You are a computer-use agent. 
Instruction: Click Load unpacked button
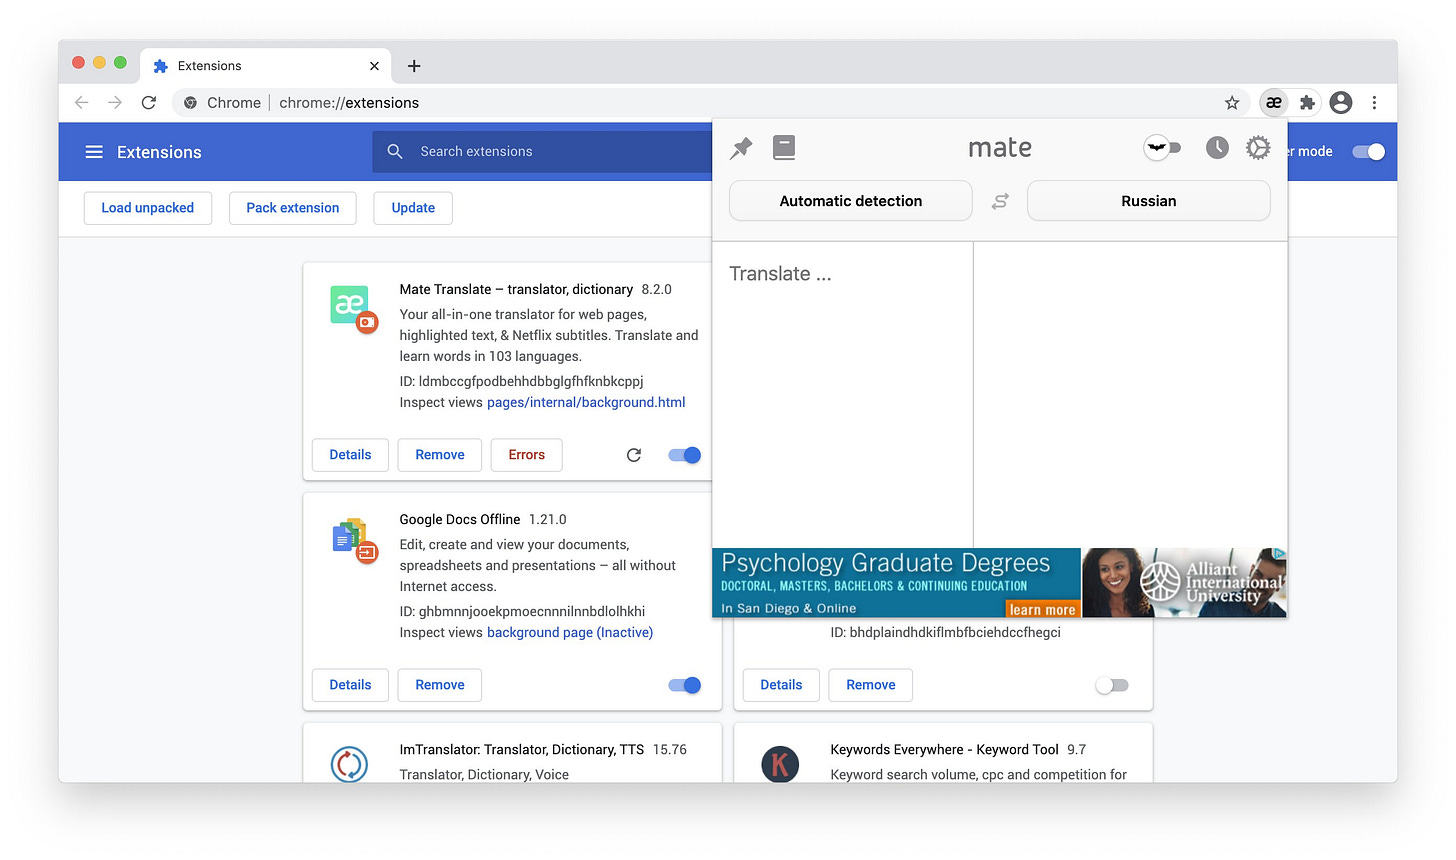[x=148, y=208]
